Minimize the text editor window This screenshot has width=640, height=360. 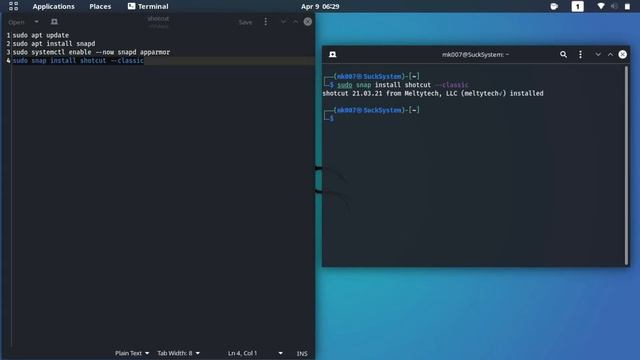coord(283,22)
